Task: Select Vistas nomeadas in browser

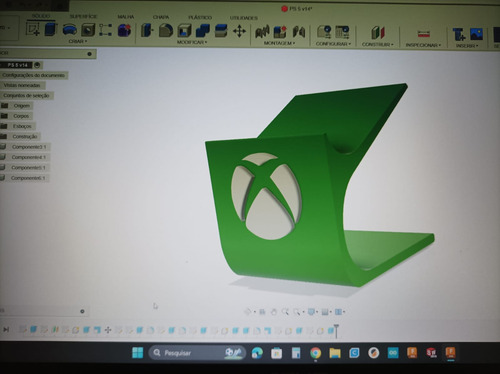Action: click(22, 85)
